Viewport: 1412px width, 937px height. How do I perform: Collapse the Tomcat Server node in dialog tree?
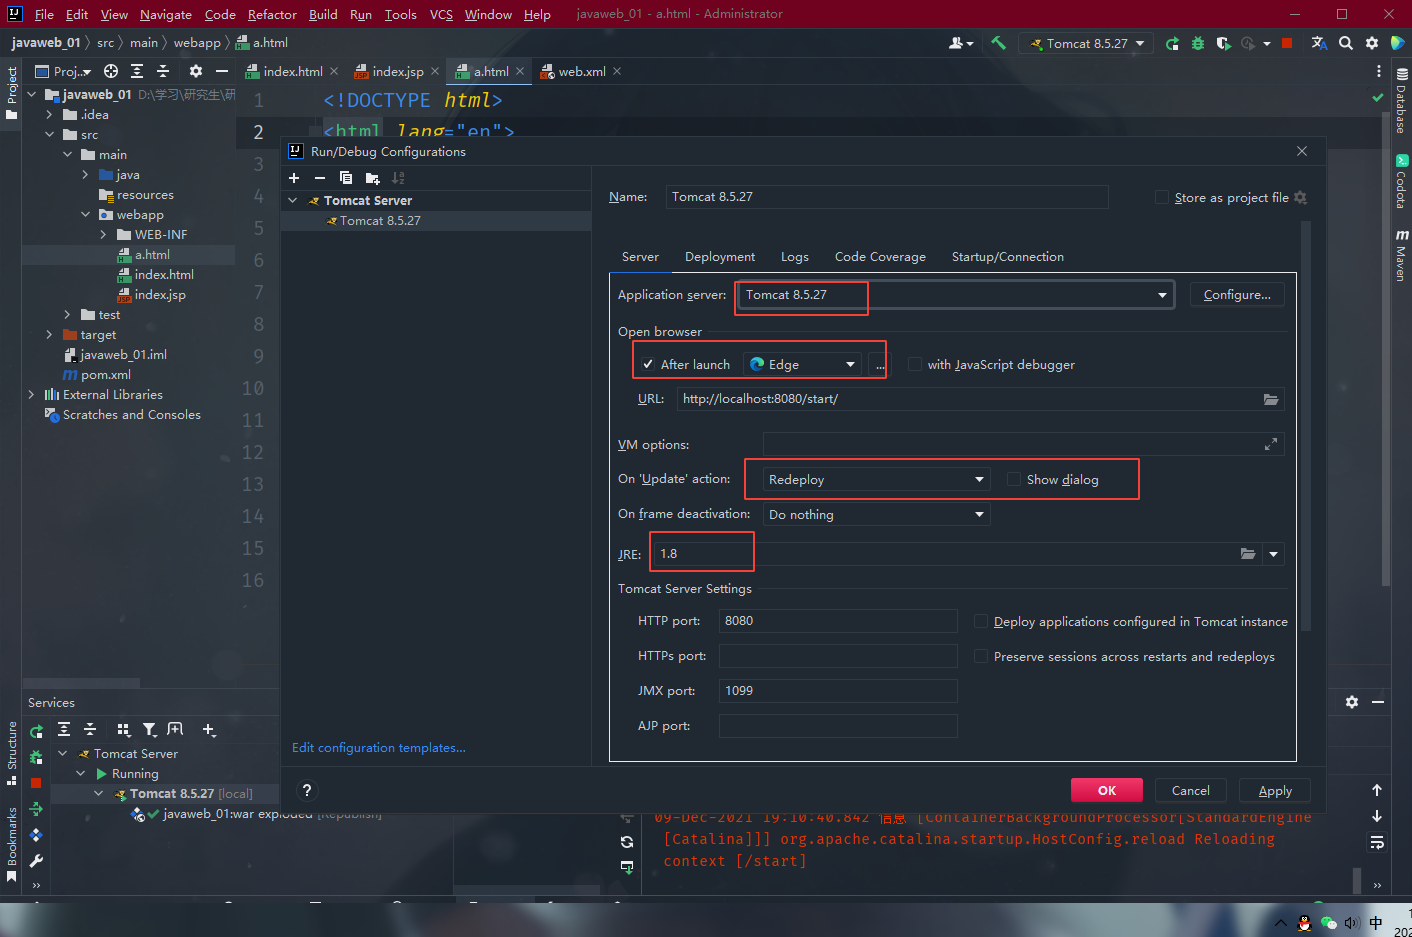point(293,200)
